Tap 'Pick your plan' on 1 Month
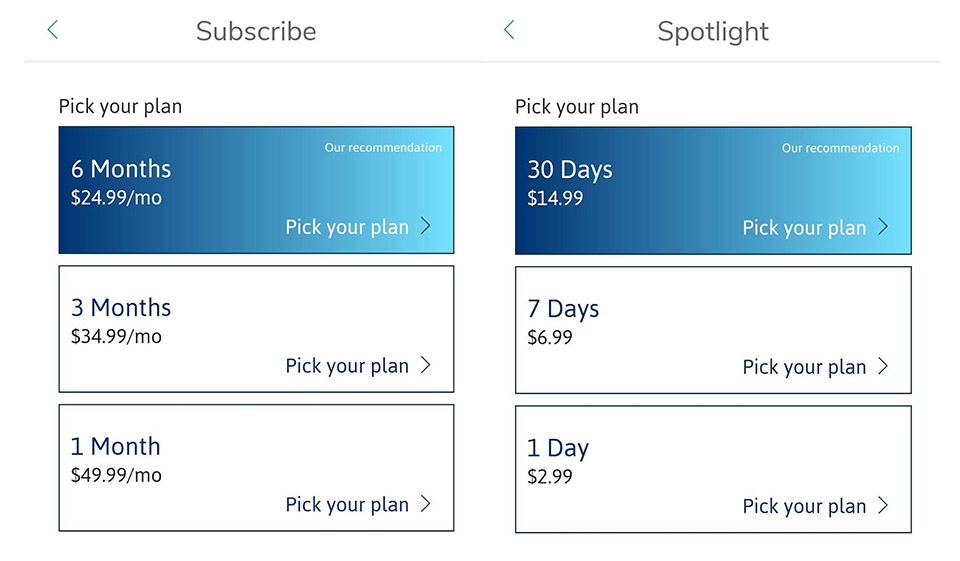The width and height of the screenshot is (960, 561). pos(347,504)
